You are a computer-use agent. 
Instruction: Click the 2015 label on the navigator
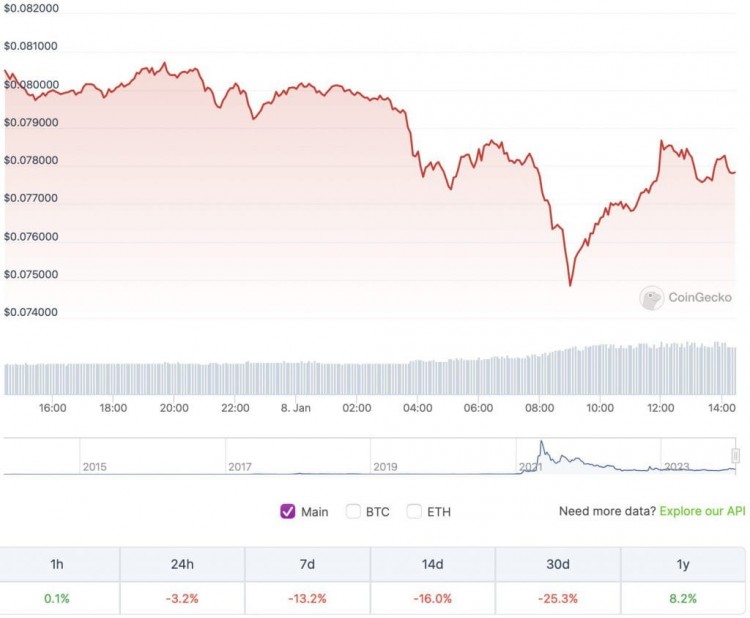tap(95, 466)
